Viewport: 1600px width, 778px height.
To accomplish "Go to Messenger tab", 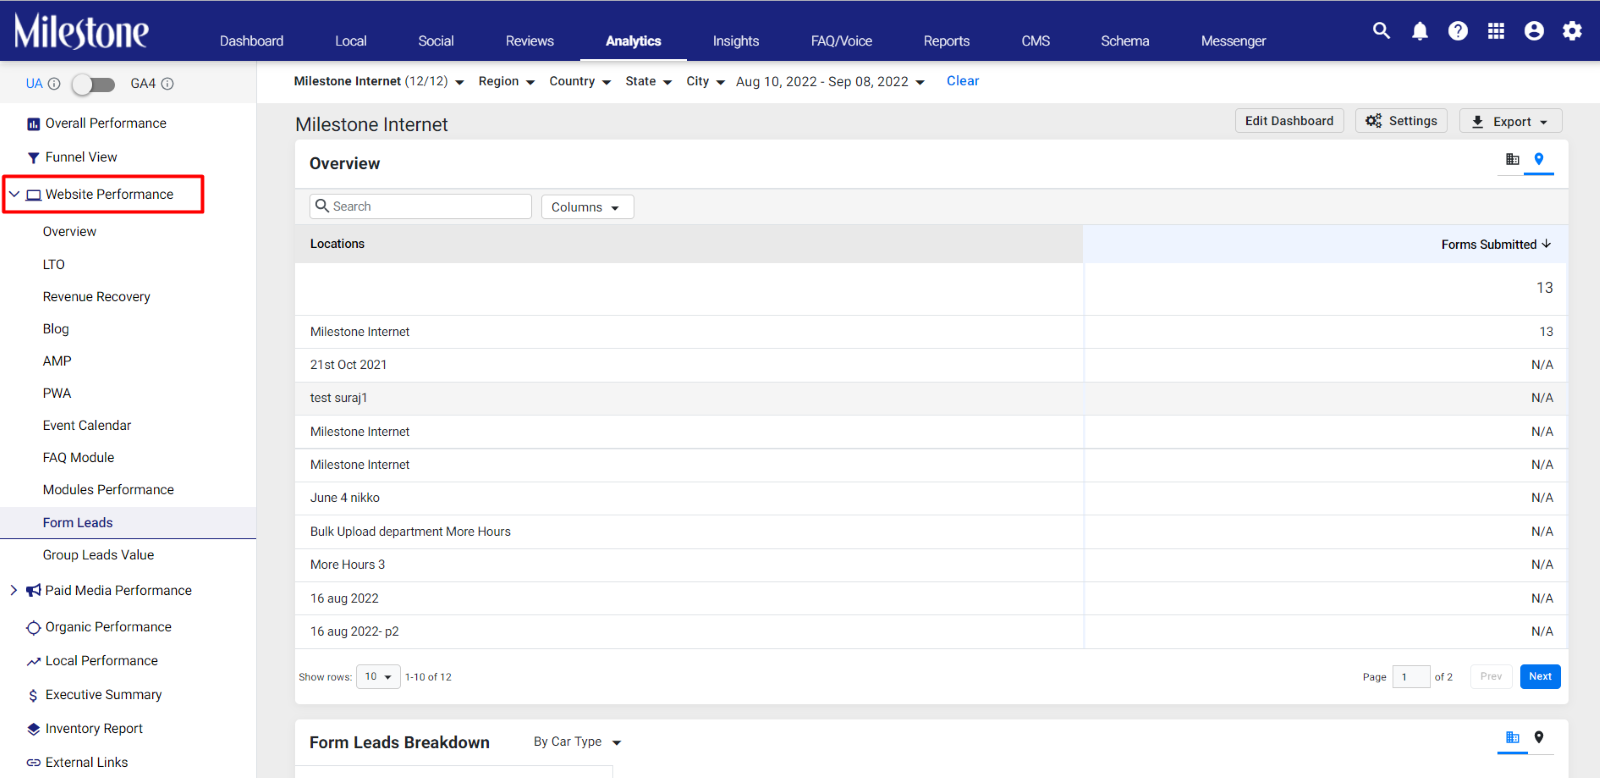I will [x=1233, y=41].
